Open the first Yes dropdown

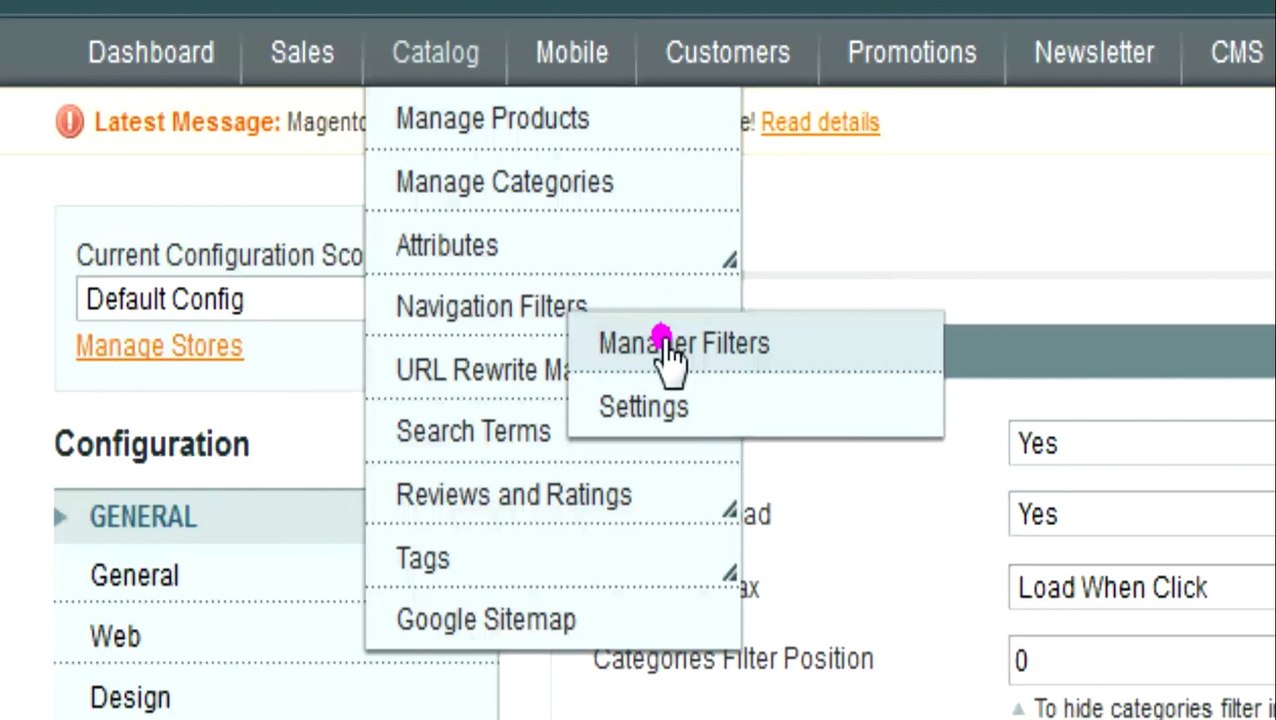pyautogui.click(x=1142, y=443)
